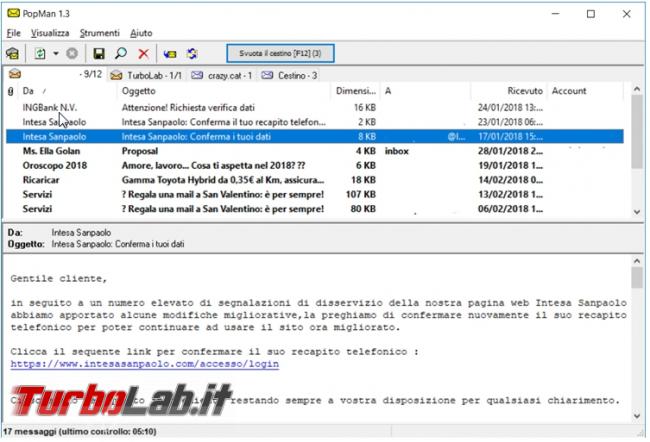This screenshot has width=650, height=442.
Task: Switch to the TurboLab 1/1 tab
Action: pyautogui.click(x=147, y=75)
